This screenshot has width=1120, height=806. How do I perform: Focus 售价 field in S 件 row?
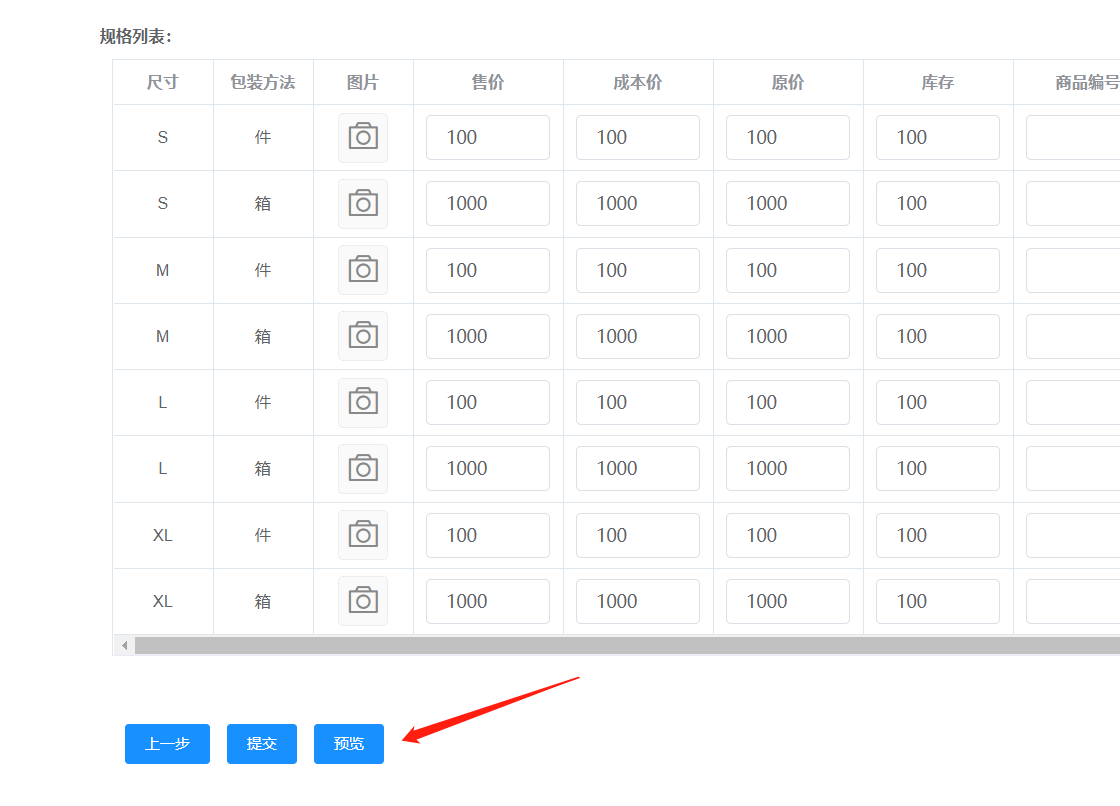pyautogui.click(x=488, y=137)
